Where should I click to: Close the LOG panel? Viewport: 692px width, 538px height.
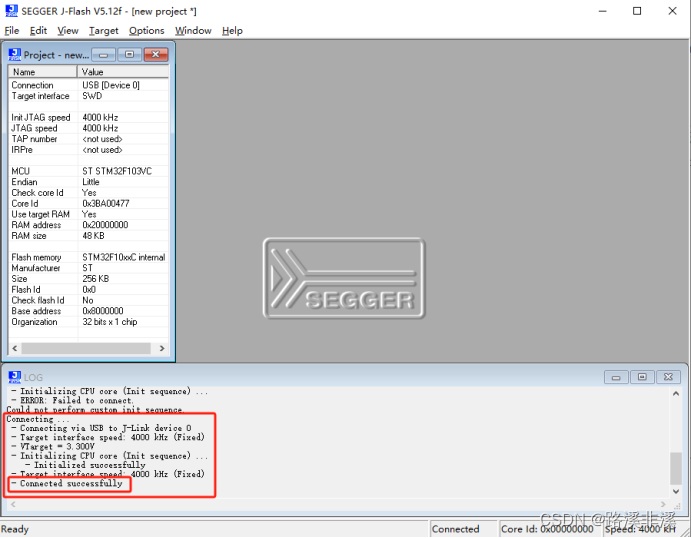(x=668, y=377)
